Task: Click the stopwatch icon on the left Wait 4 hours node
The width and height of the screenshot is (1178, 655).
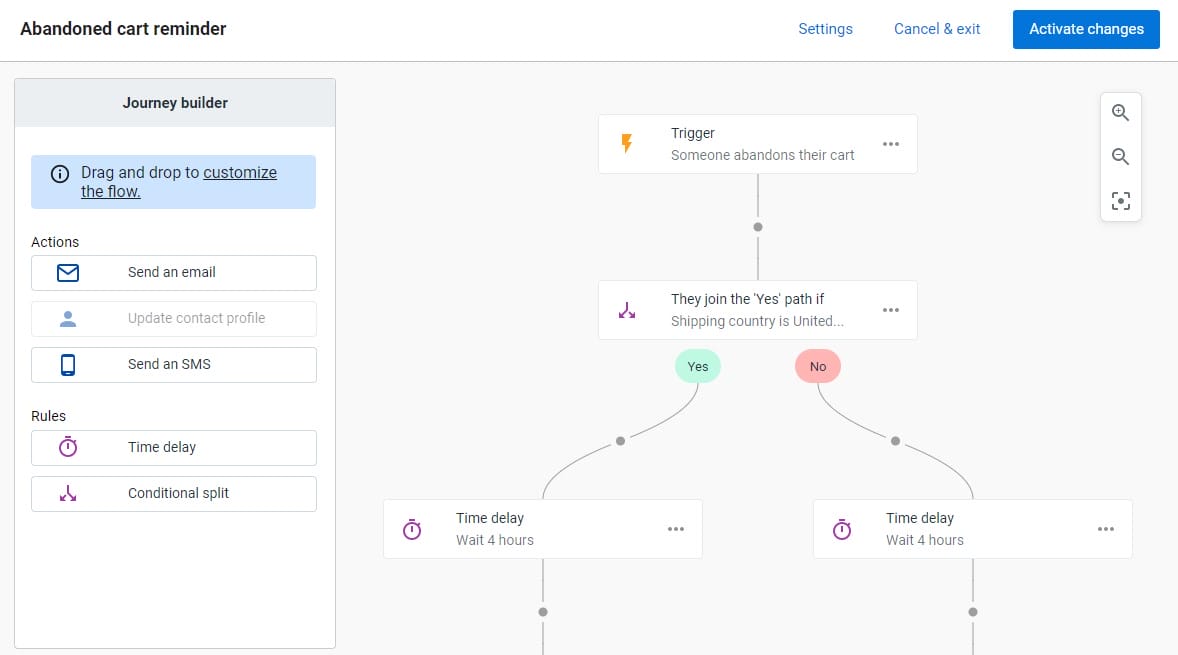Action: [x=412, y=528]
